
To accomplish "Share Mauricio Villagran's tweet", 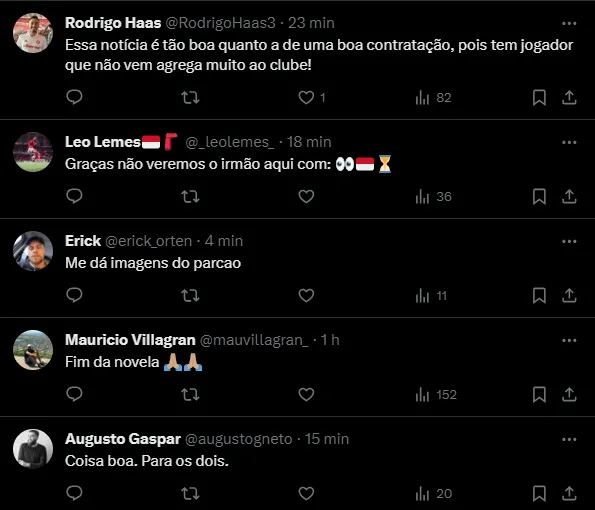I will (569, 395).
